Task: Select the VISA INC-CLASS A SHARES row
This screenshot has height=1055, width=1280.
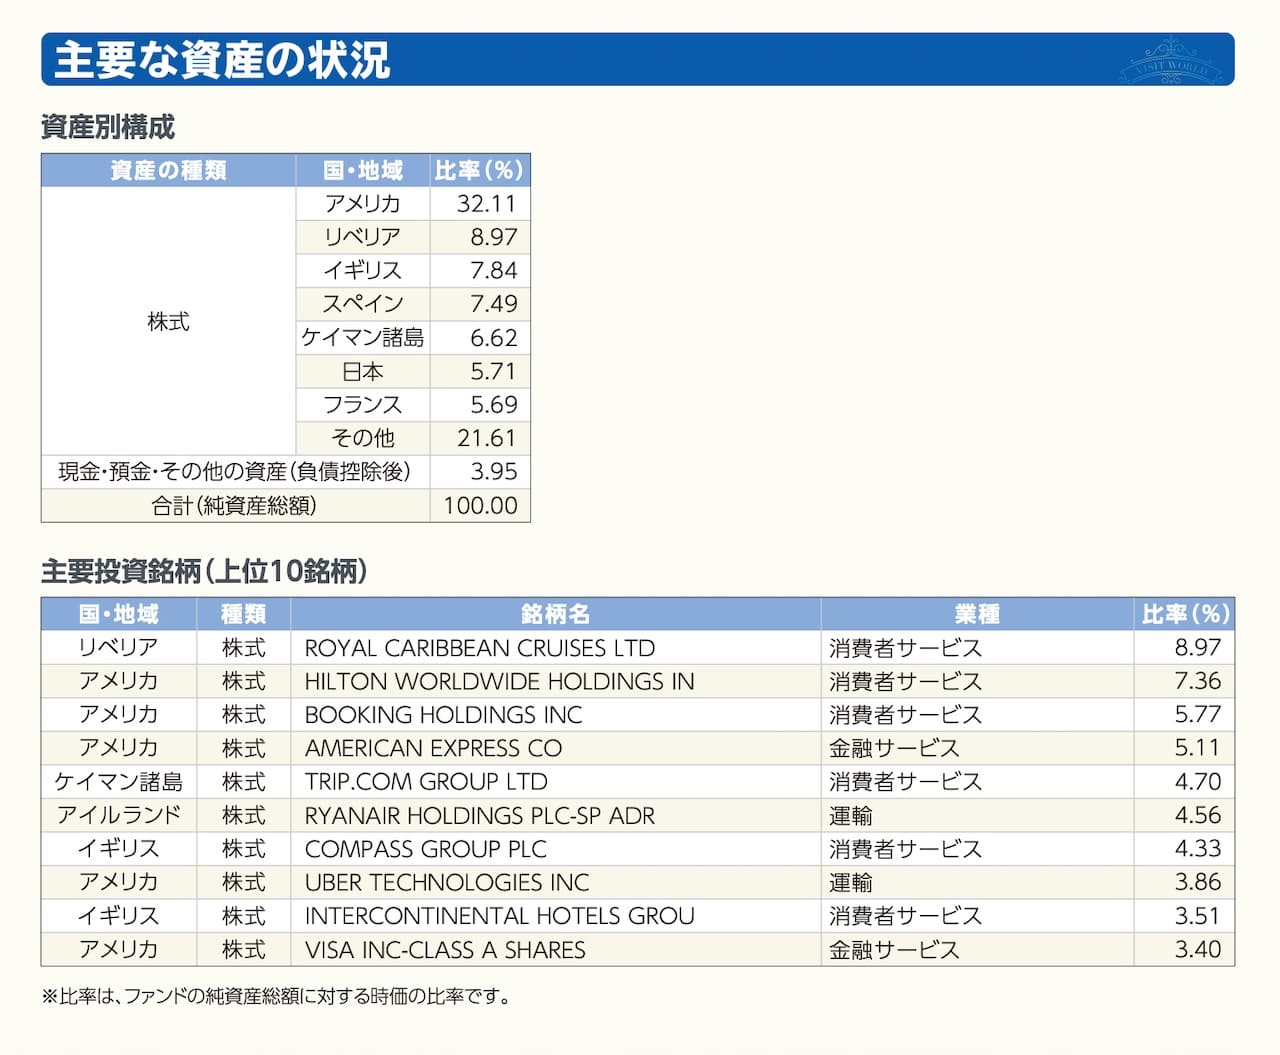Action: coord(444,950)
